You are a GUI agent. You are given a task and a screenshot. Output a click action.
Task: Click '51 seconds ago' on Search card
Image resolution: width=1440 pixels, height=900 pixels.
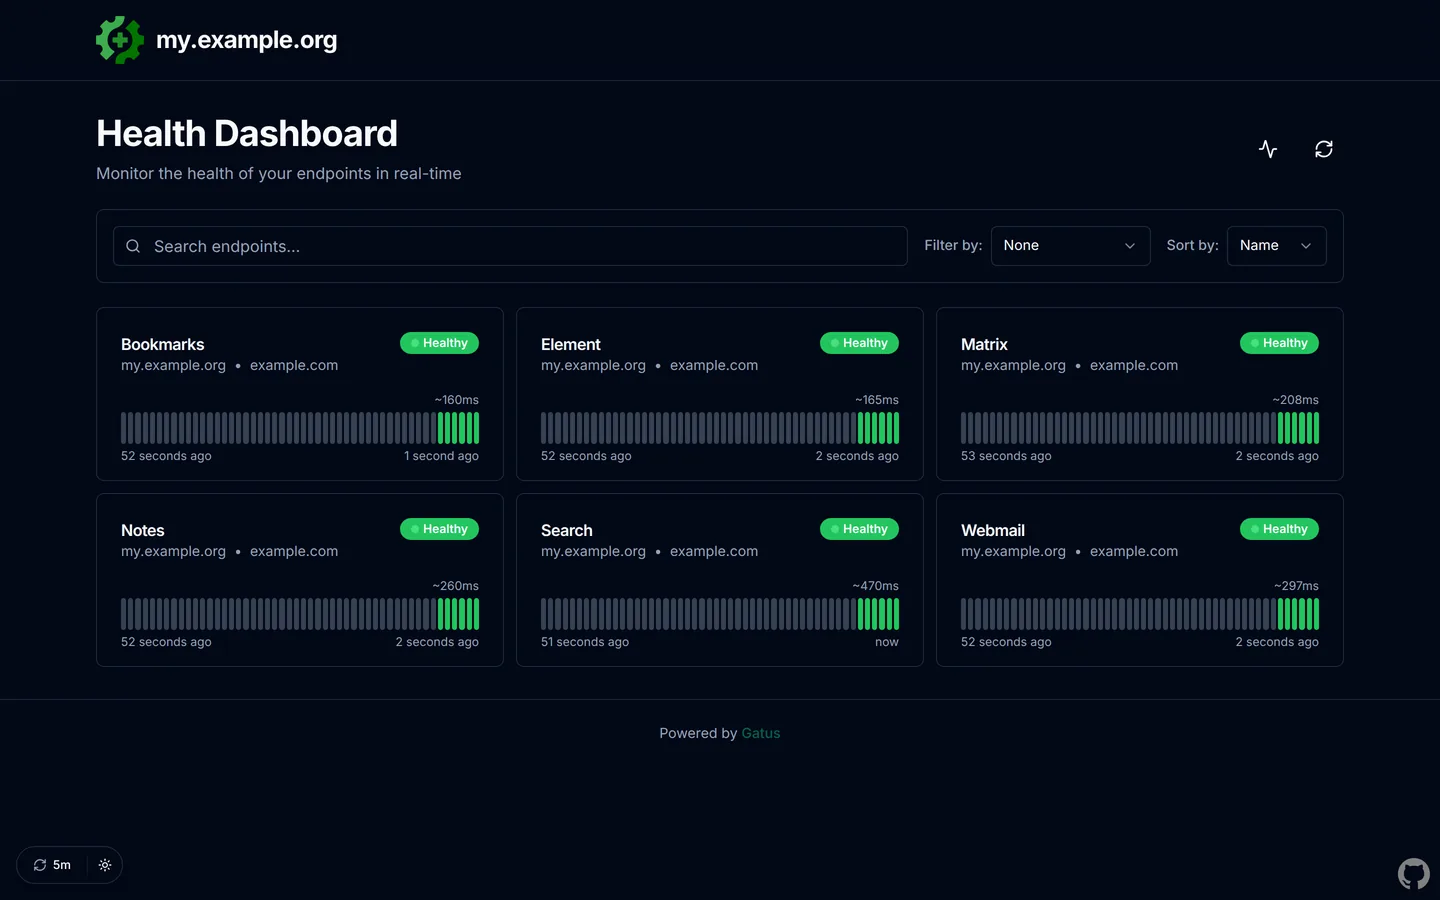585,642
